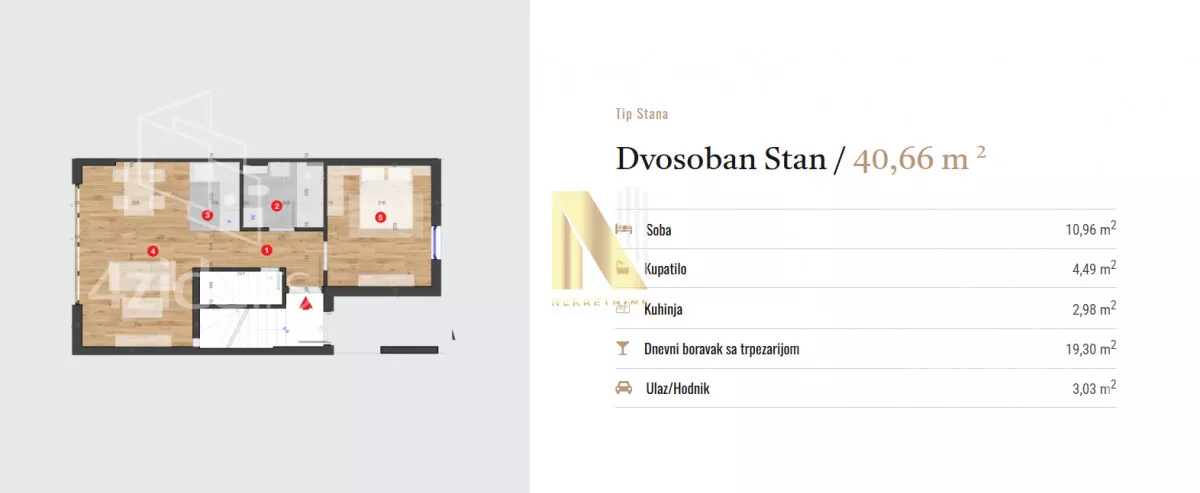The height and width of the screenshot is (493, 1200).
Task: Click the Ulaz/Hodnik row label
Action: [677, 388]
